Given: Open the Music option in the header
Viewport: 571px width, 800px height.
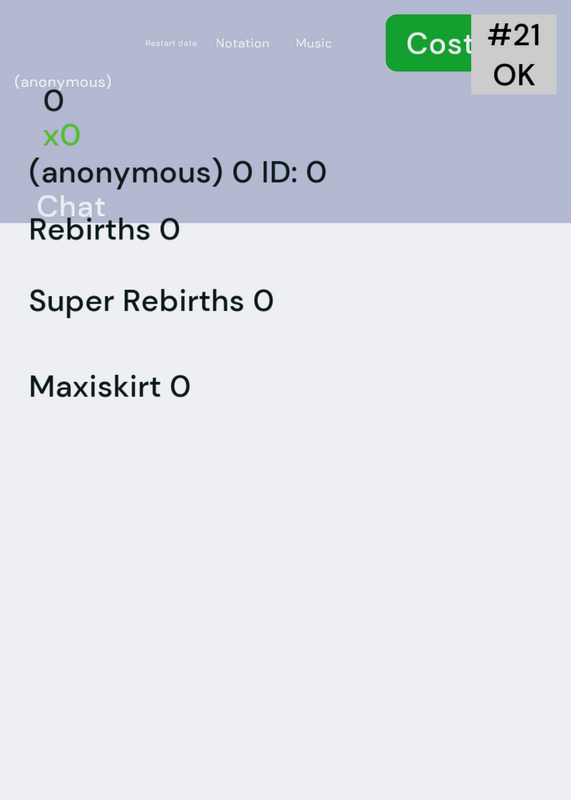Looking at the screenshot, I should coord(314,43).
